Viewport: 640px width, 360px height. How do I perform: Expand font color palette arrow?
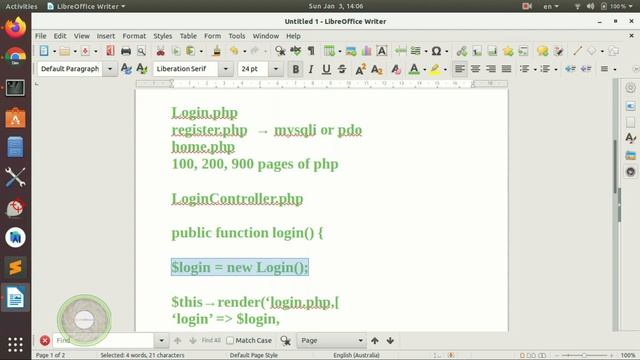pos(424,69)
